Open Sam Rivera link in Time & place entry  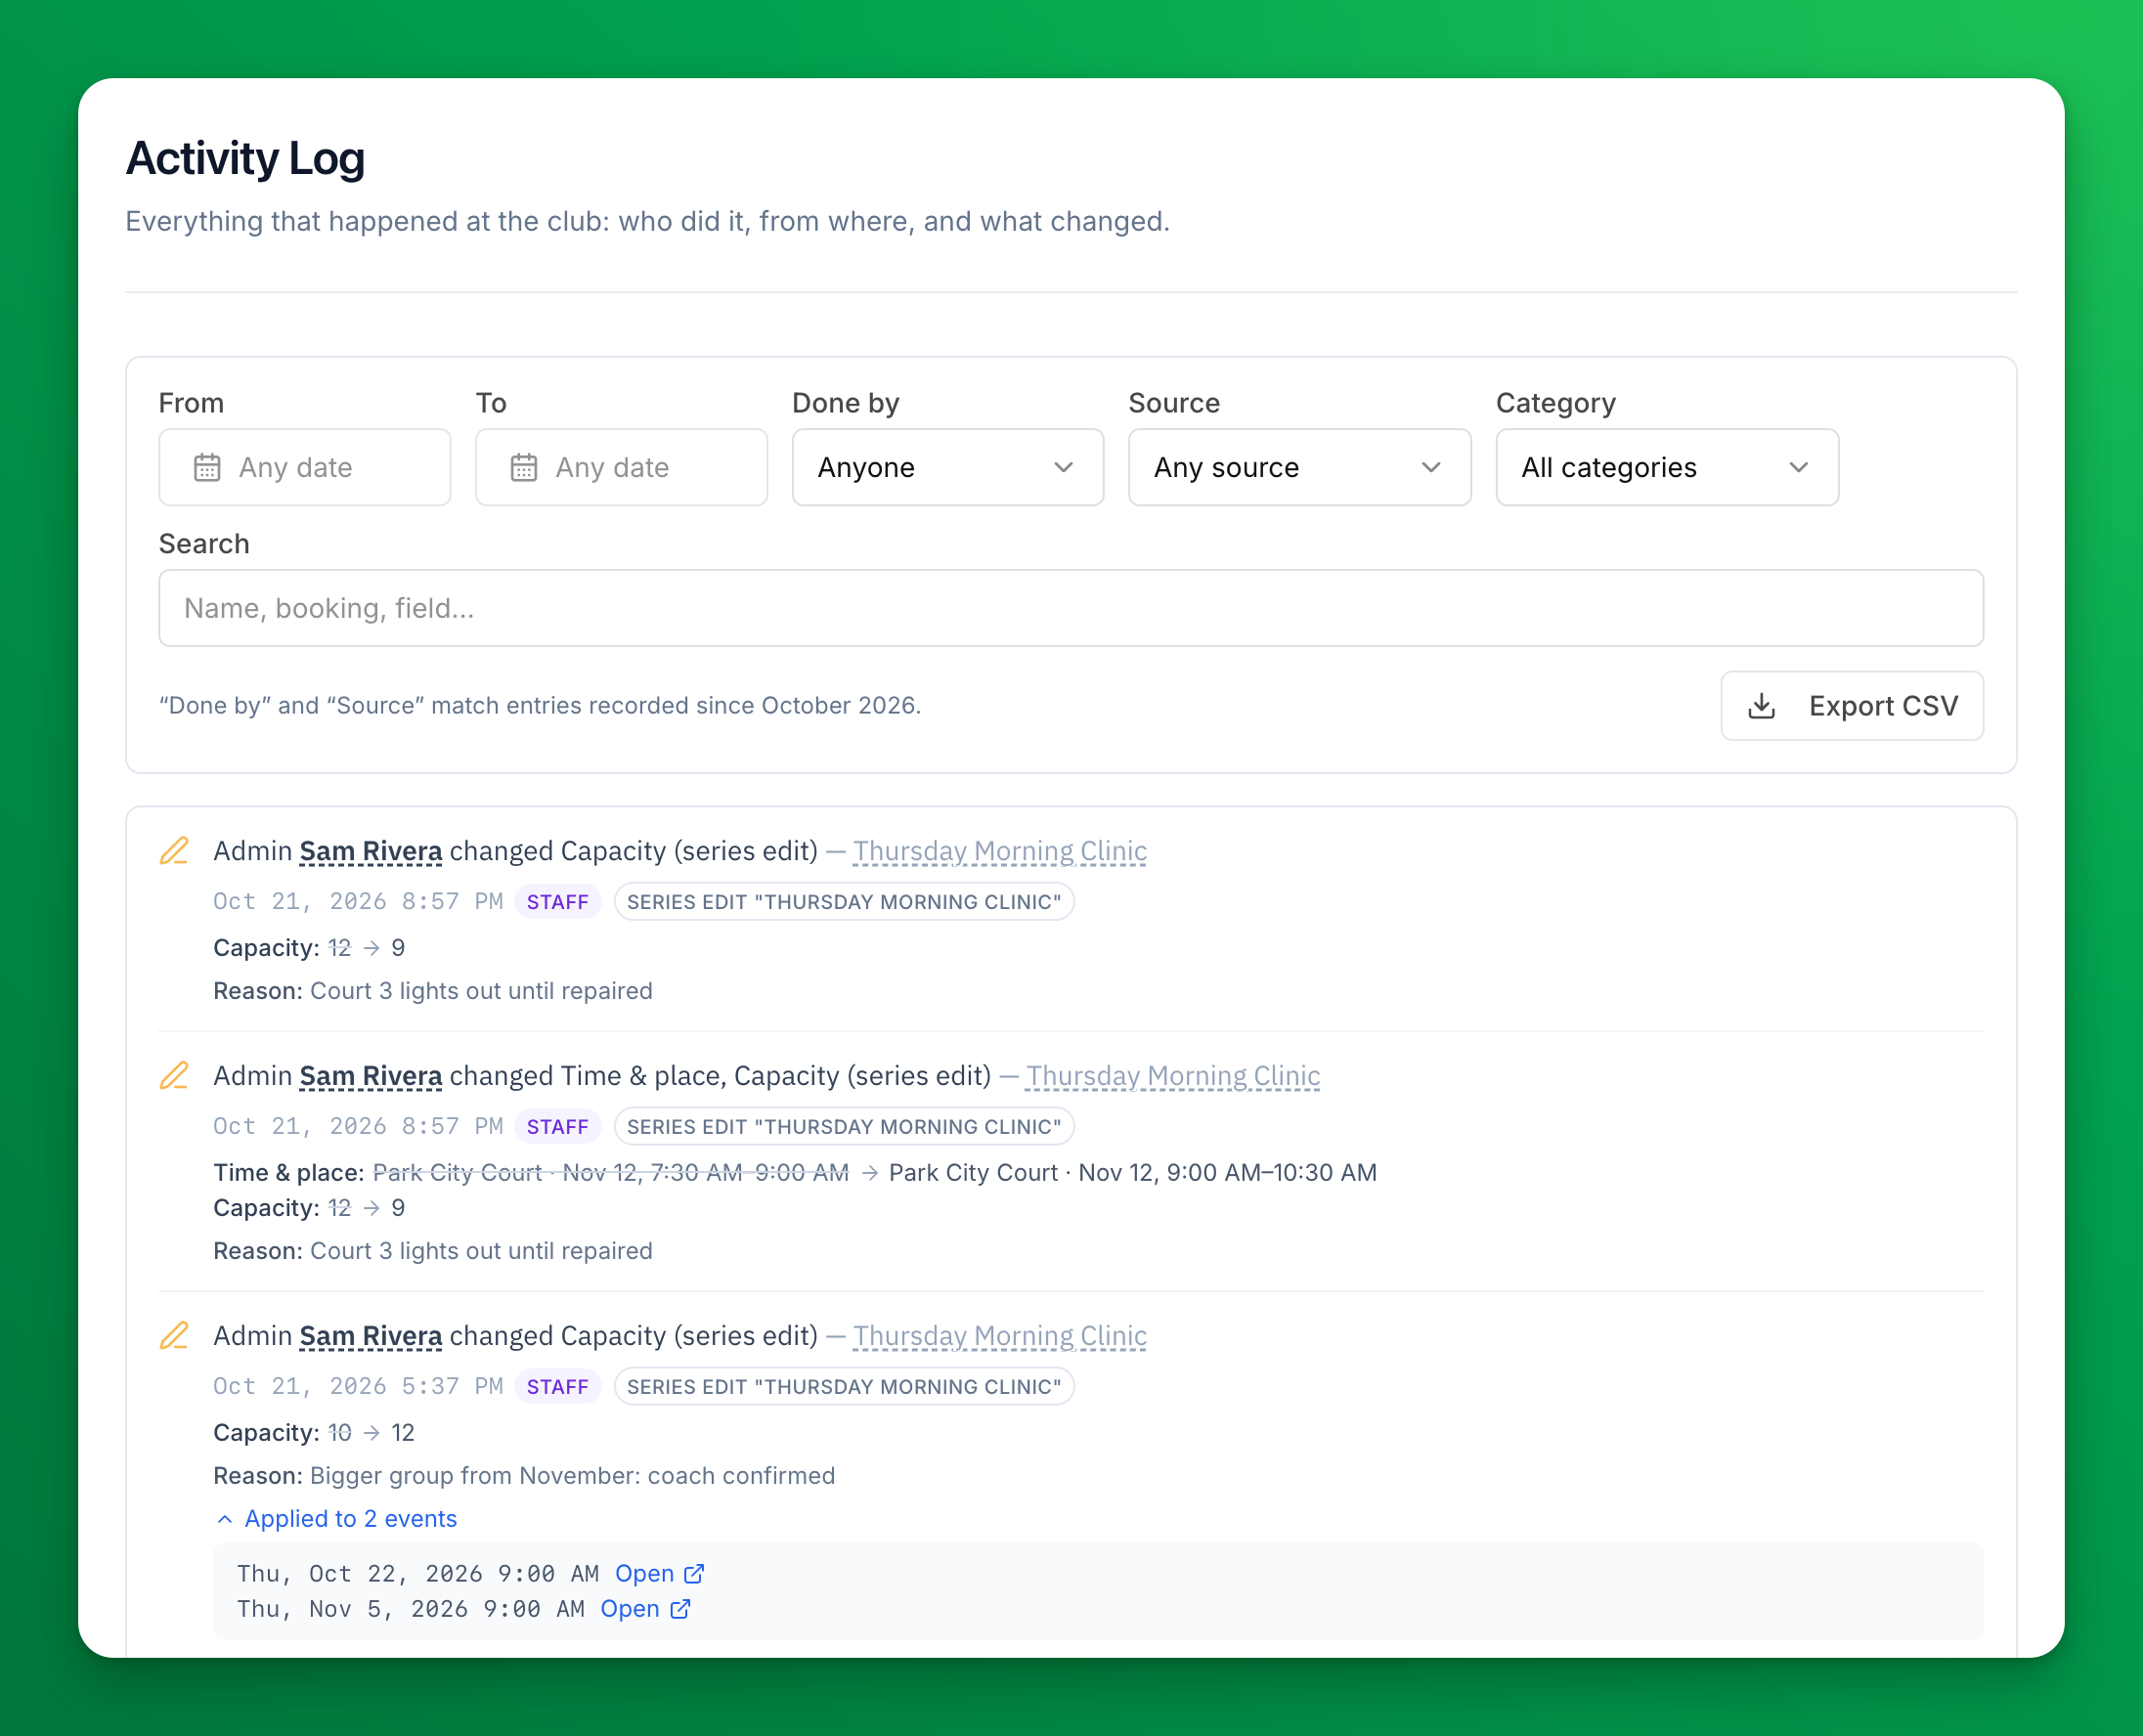click(x=371, y=1076)
